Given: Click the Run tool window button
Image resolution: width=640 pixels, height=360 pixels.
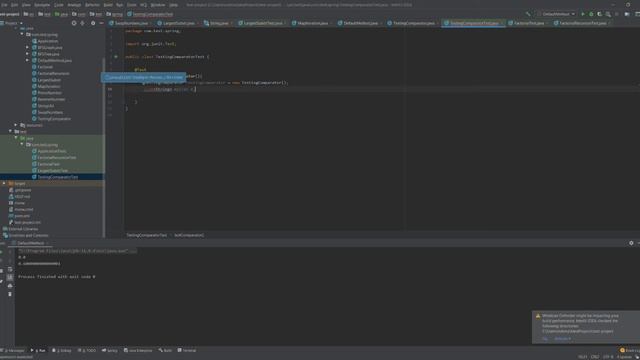Looking at the screenshot, I should click(38, 350).
